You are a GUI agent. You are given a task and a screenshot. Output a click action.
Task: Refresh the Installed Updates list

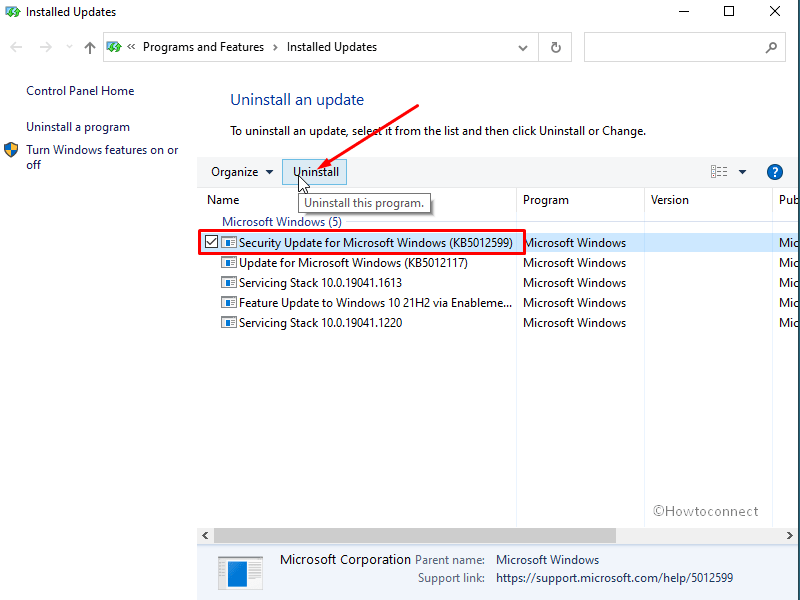point(556,47)
